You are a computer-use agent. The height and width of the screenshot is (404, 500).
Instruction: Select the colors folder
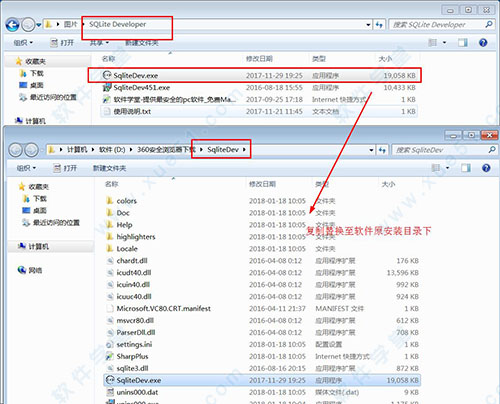[262, 201]
